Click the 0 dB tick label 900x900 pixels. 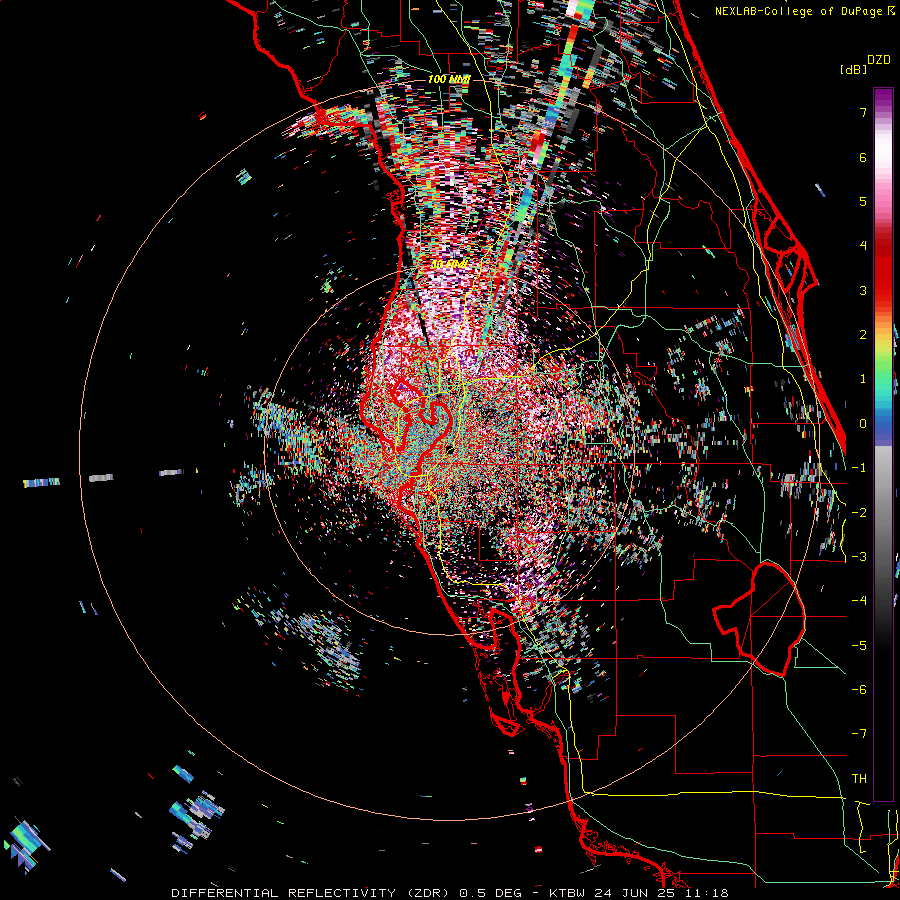click(x=863, y=424)
